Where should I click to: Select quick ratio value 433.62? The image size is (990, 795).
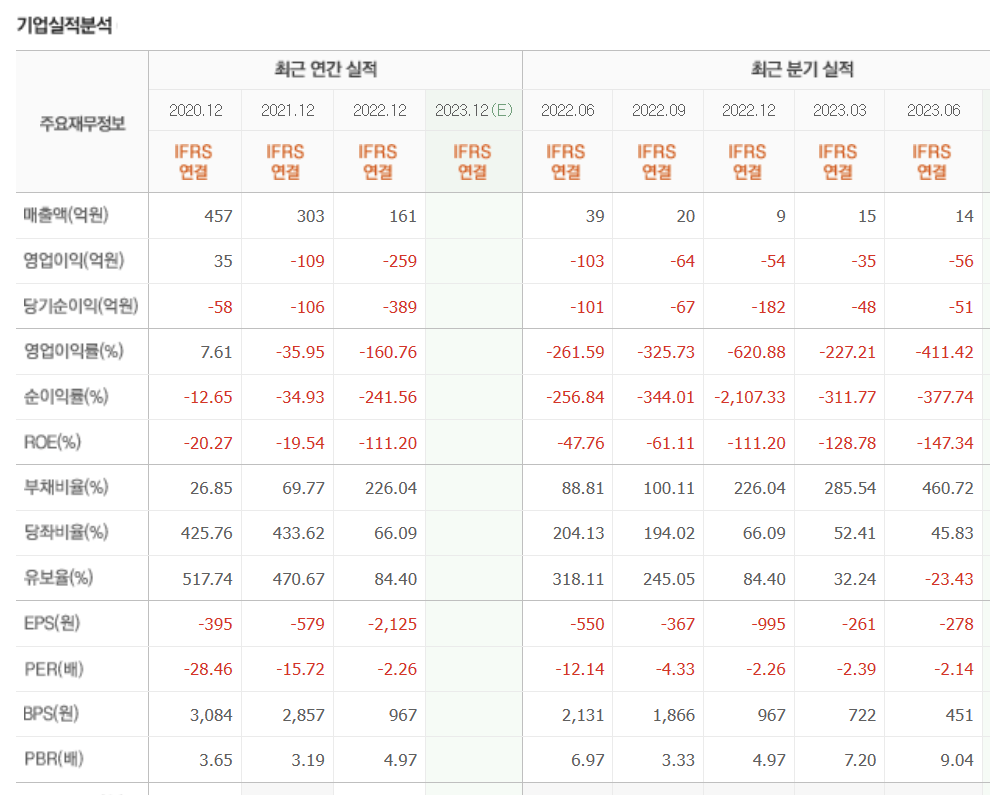[x=299, y=534]
